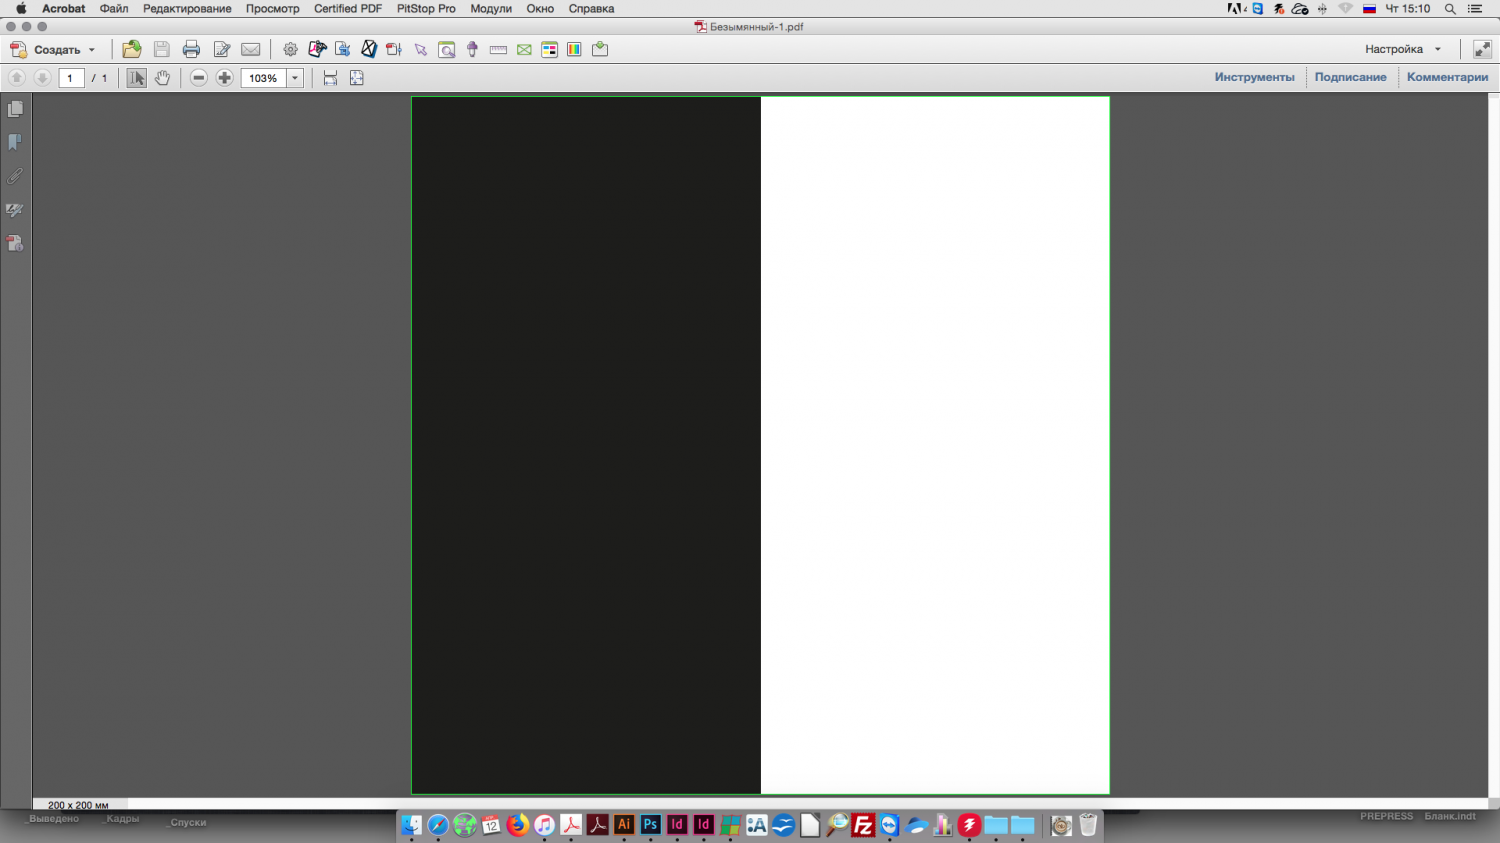Click the Open file folder icon
1500x843 pixels.
click(x=131, y=49)
